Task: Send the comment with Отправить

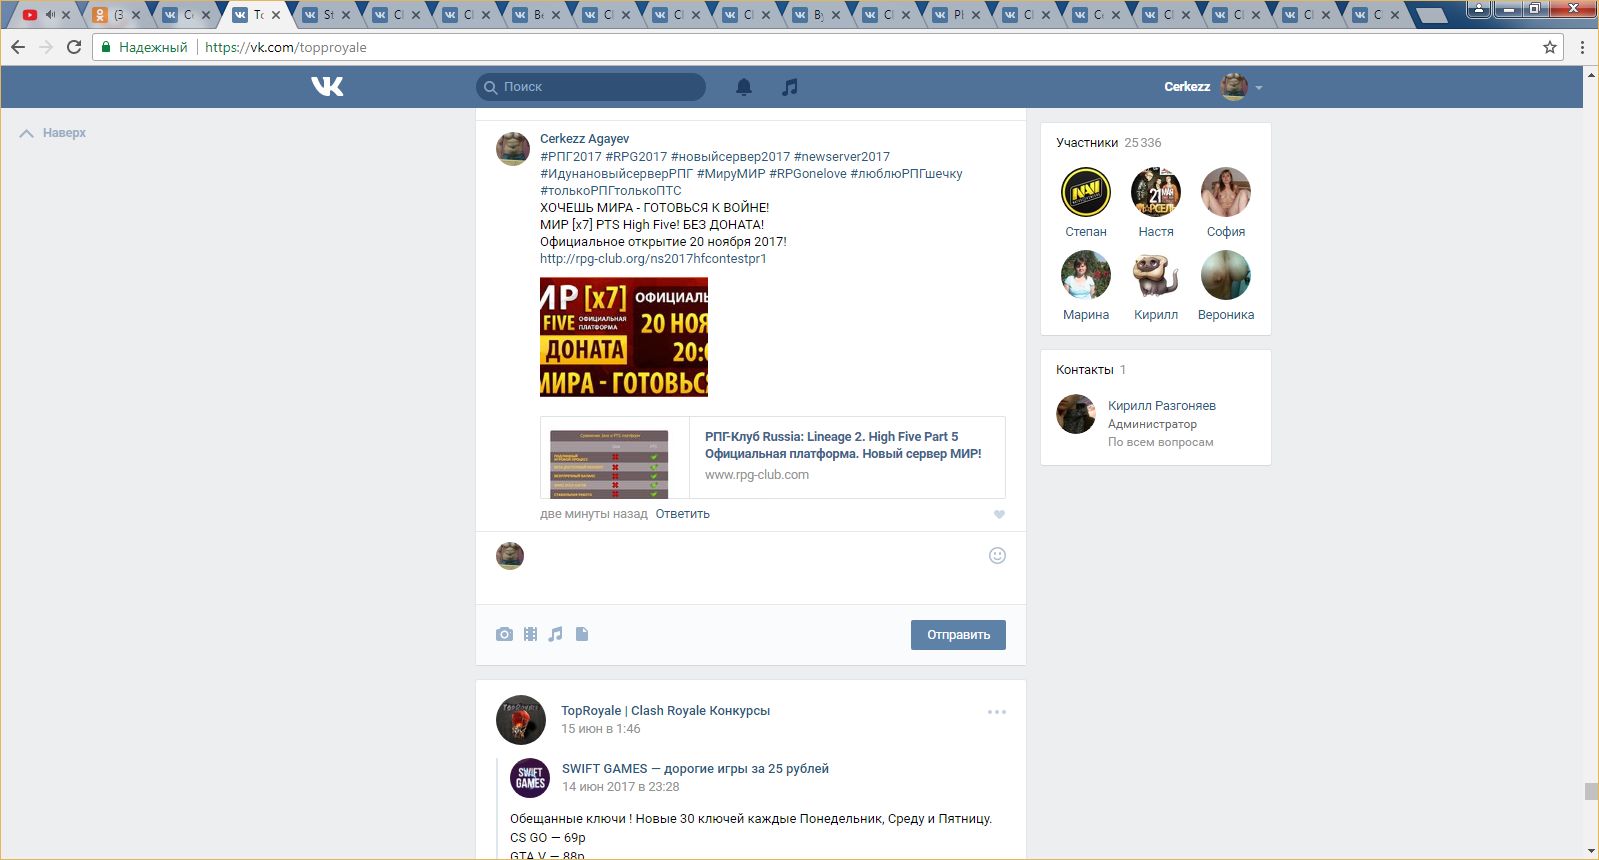Action: (958, 635)
